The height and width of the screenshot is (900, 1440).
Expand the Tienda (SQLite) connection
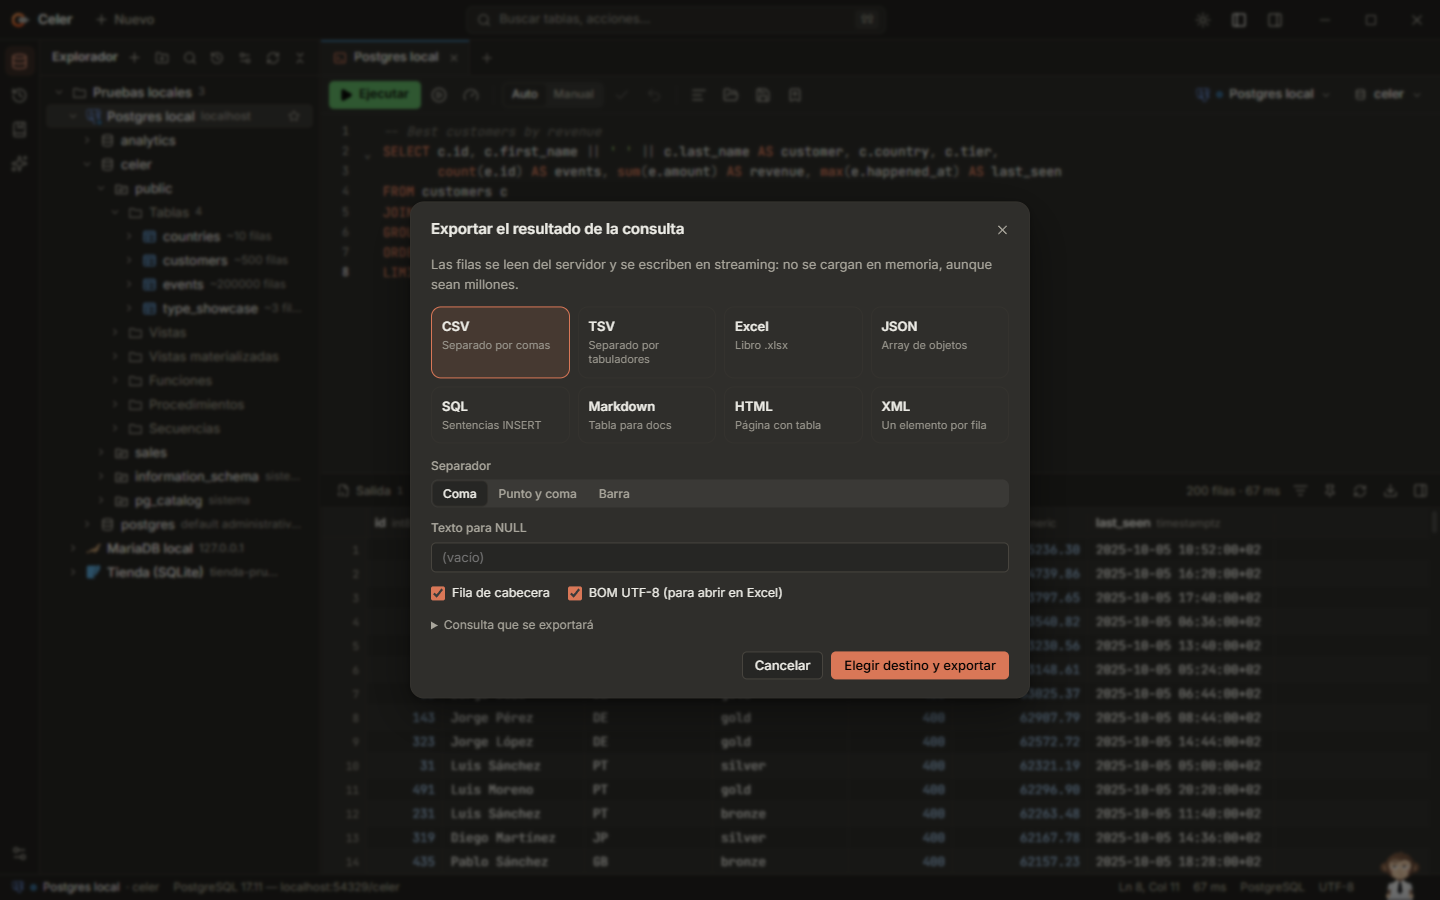pos(72,573)
